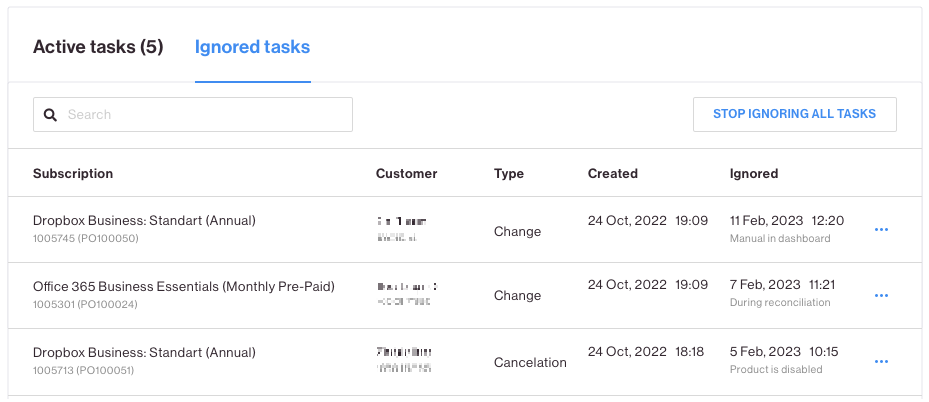This screenshot has width=929, height=402.
Task: Open Office 365 Business Essentials subscription
Action: 184,287
